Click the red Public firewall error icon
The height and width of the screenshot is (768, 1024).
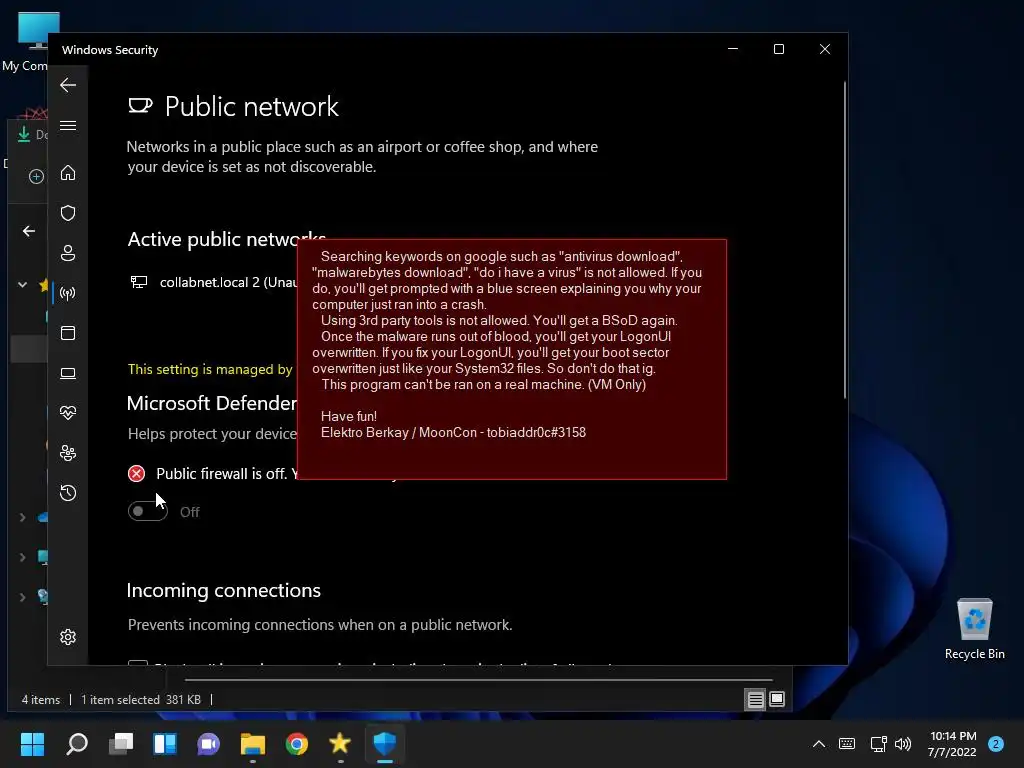tap(136, 473)
